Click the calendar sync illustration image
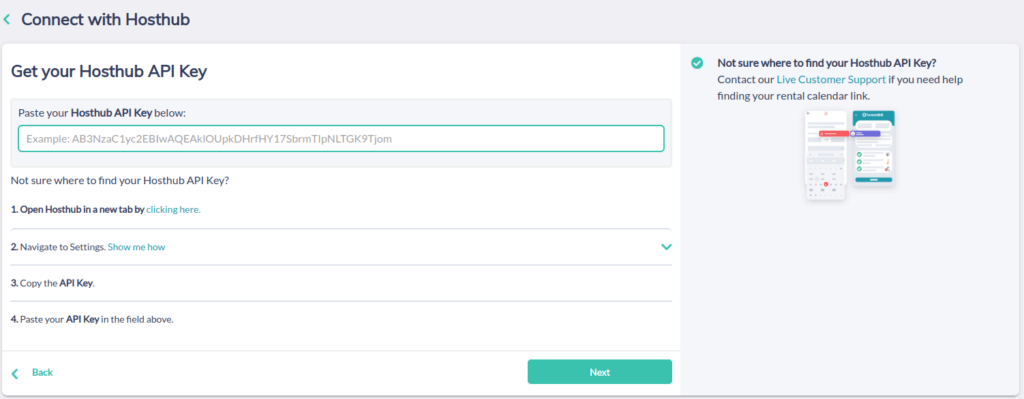Viewport: 1024px width, 399px height. pyautogui.click(x=850, y=155)
